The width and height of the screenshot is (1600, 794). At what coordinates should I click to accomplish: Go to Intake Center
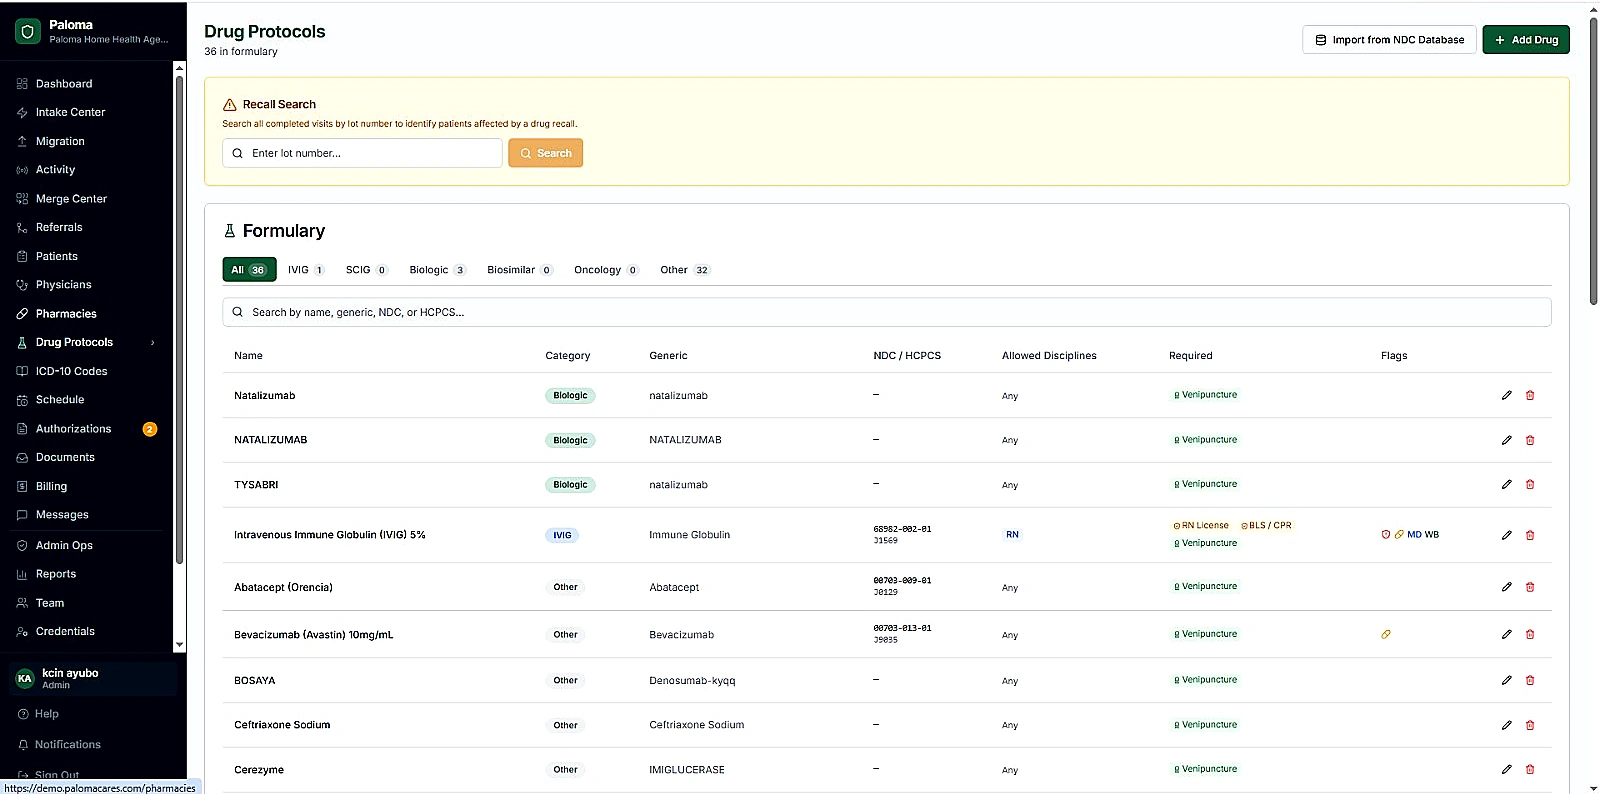(x=70, y=112)
